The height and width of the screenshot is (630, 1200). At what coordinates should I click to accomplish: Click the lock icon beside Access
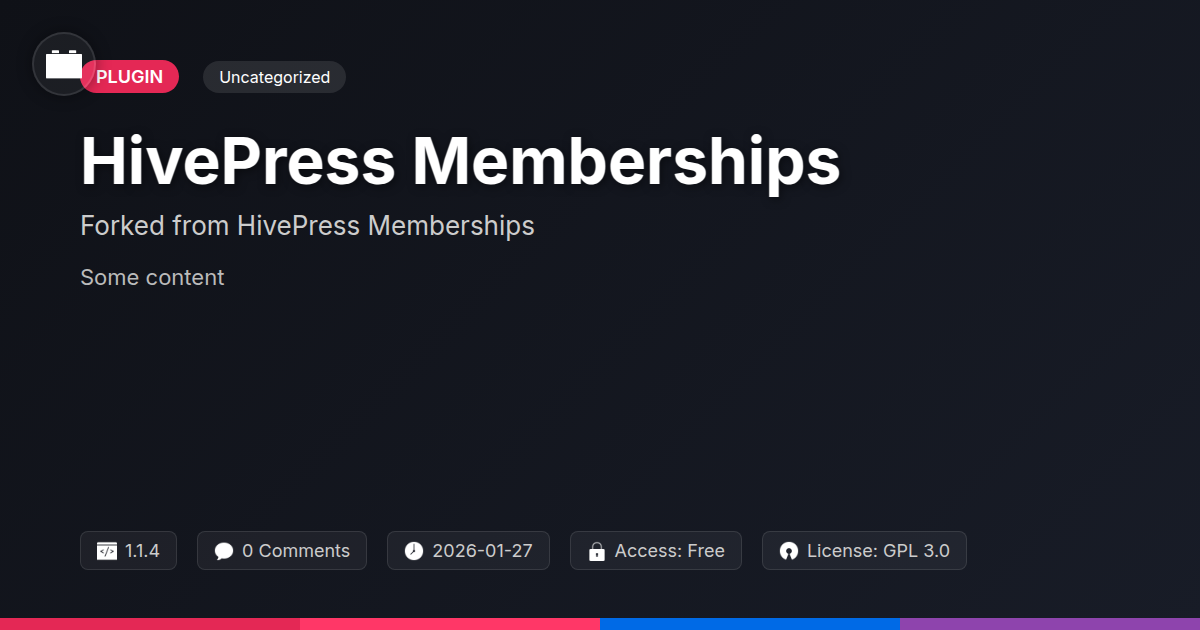point(597,551)
